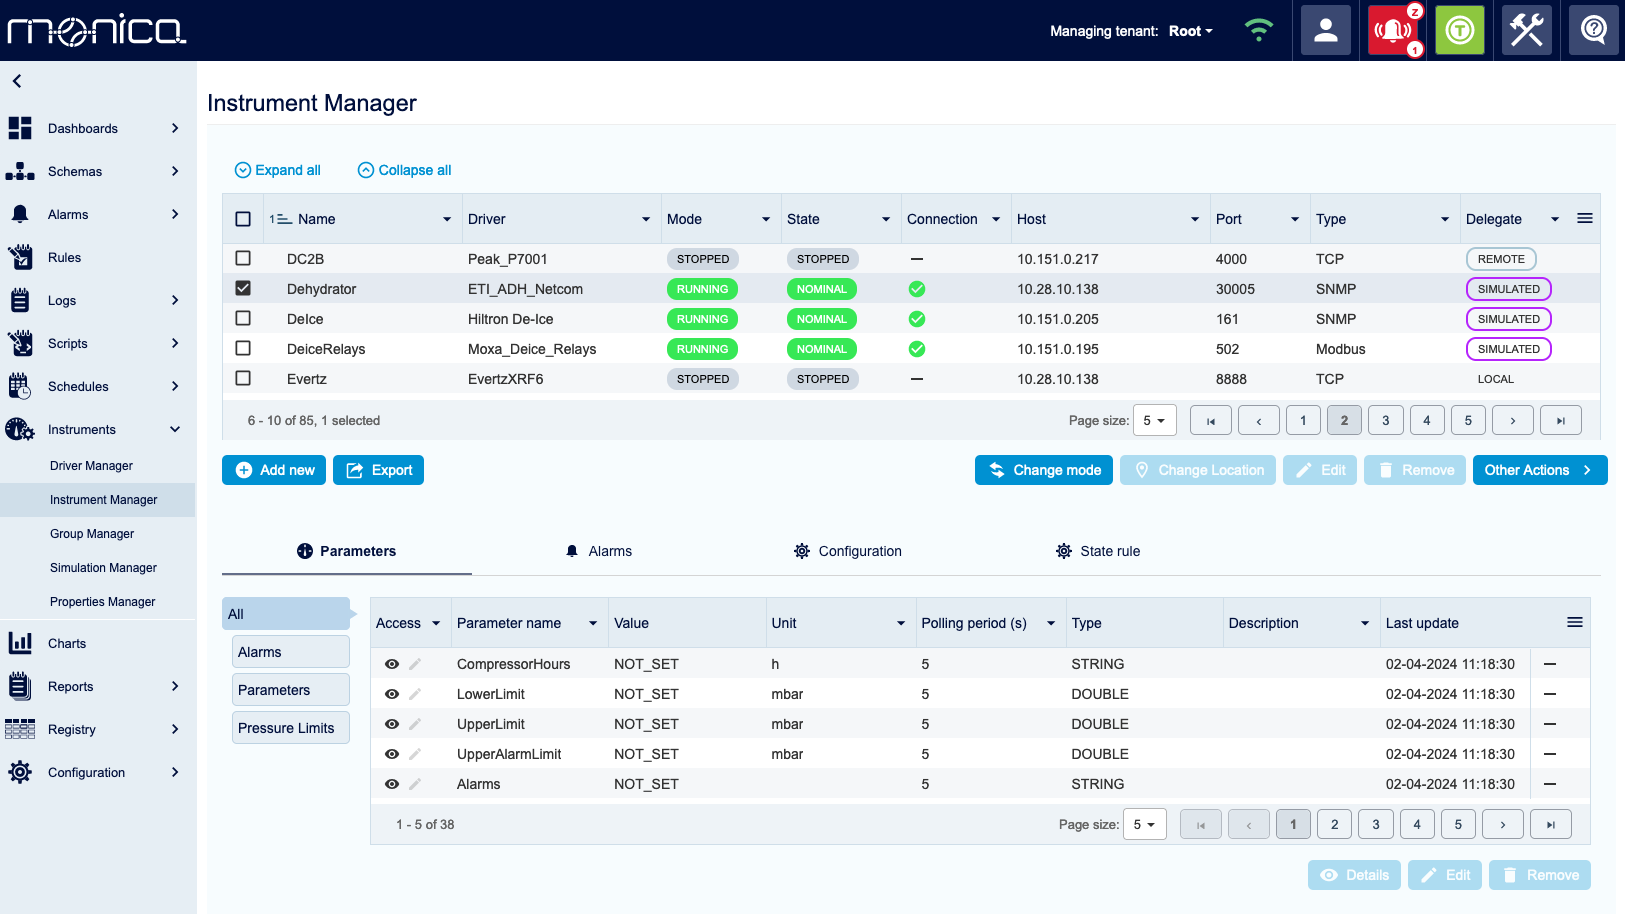Open the Root tenant dropdown
Screen dimensions: 1625x914
1189,31
